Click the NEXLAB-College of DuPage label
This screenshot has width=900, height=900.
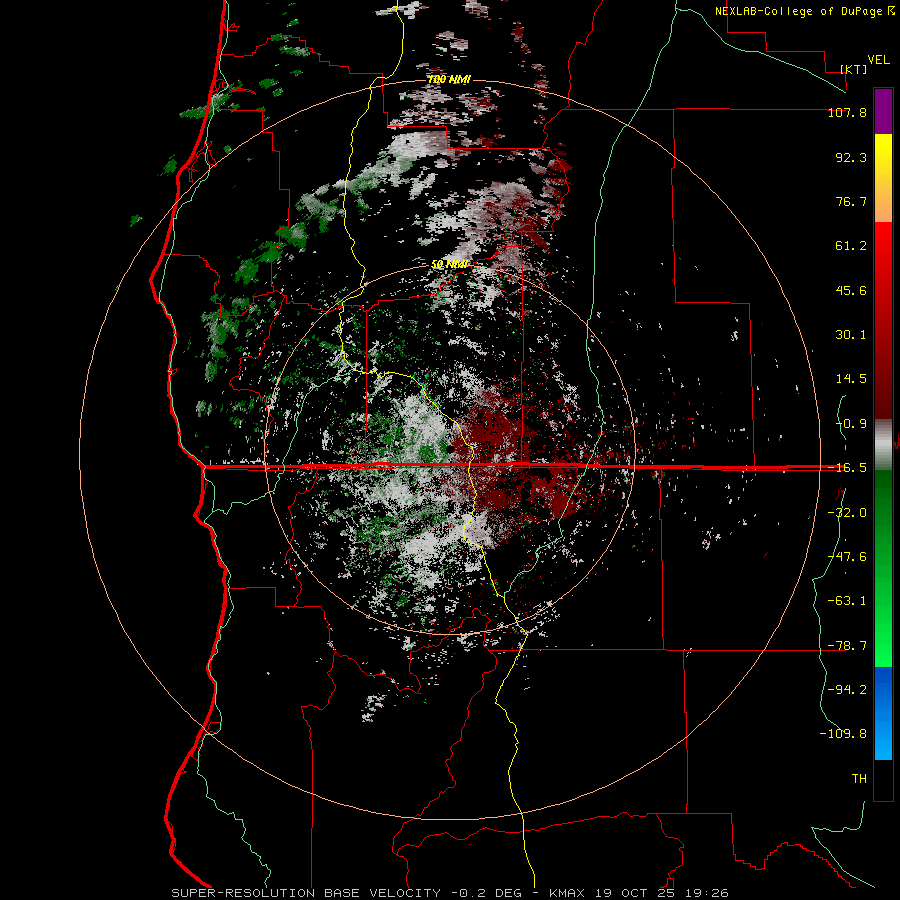(x=803, y=11)
